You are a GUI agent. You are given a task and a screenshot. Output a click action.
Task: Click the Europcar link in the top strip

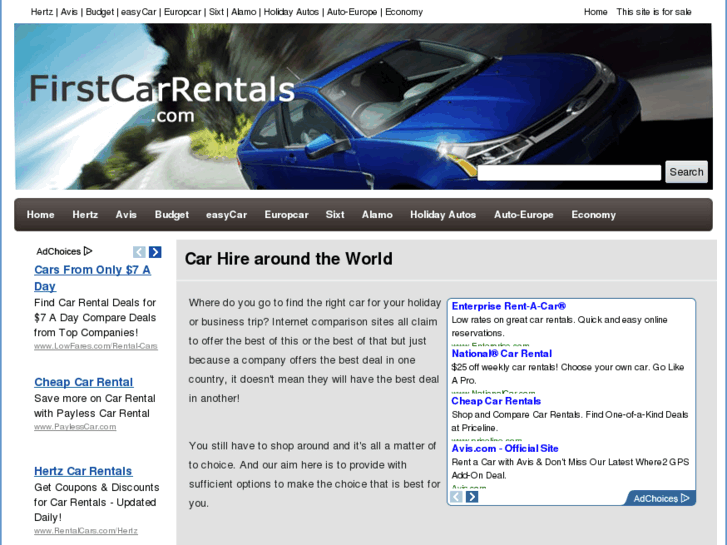click(x=182, y=12)
